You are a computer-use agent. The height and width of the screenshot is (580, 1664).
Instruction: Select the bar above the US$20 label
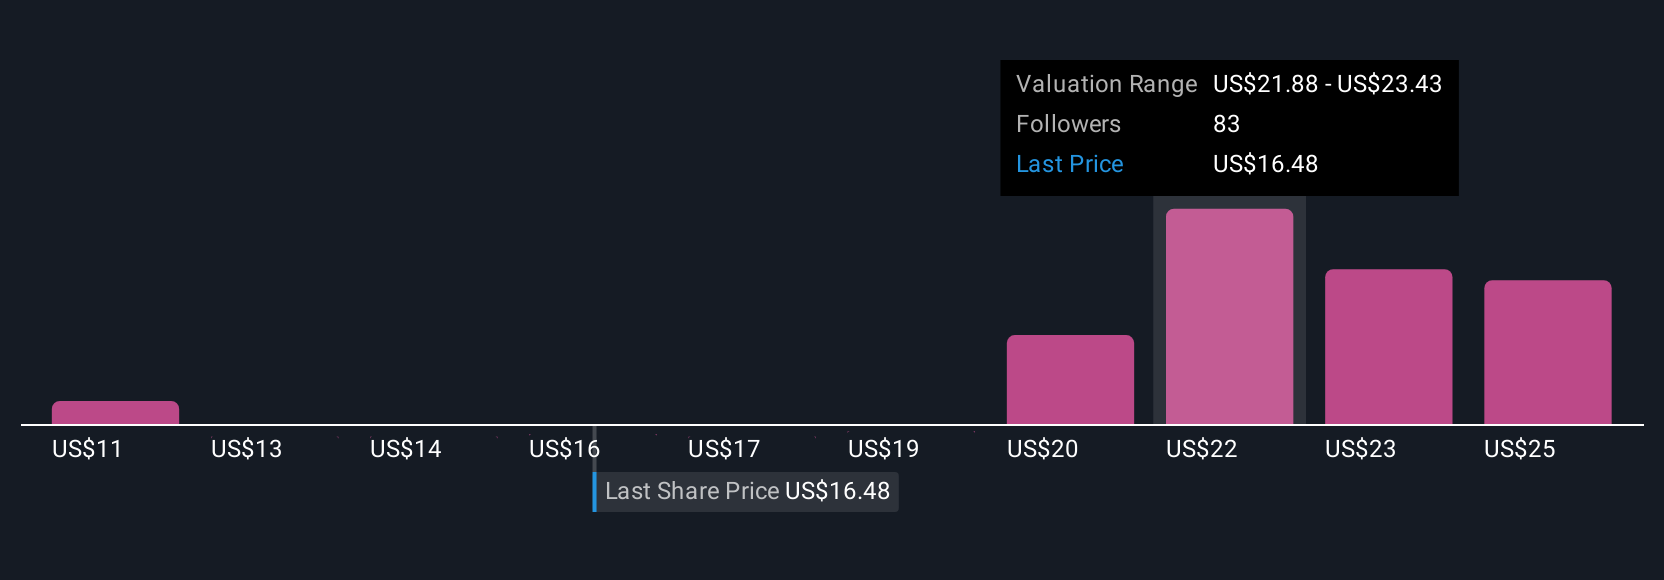coord(1070,380)
